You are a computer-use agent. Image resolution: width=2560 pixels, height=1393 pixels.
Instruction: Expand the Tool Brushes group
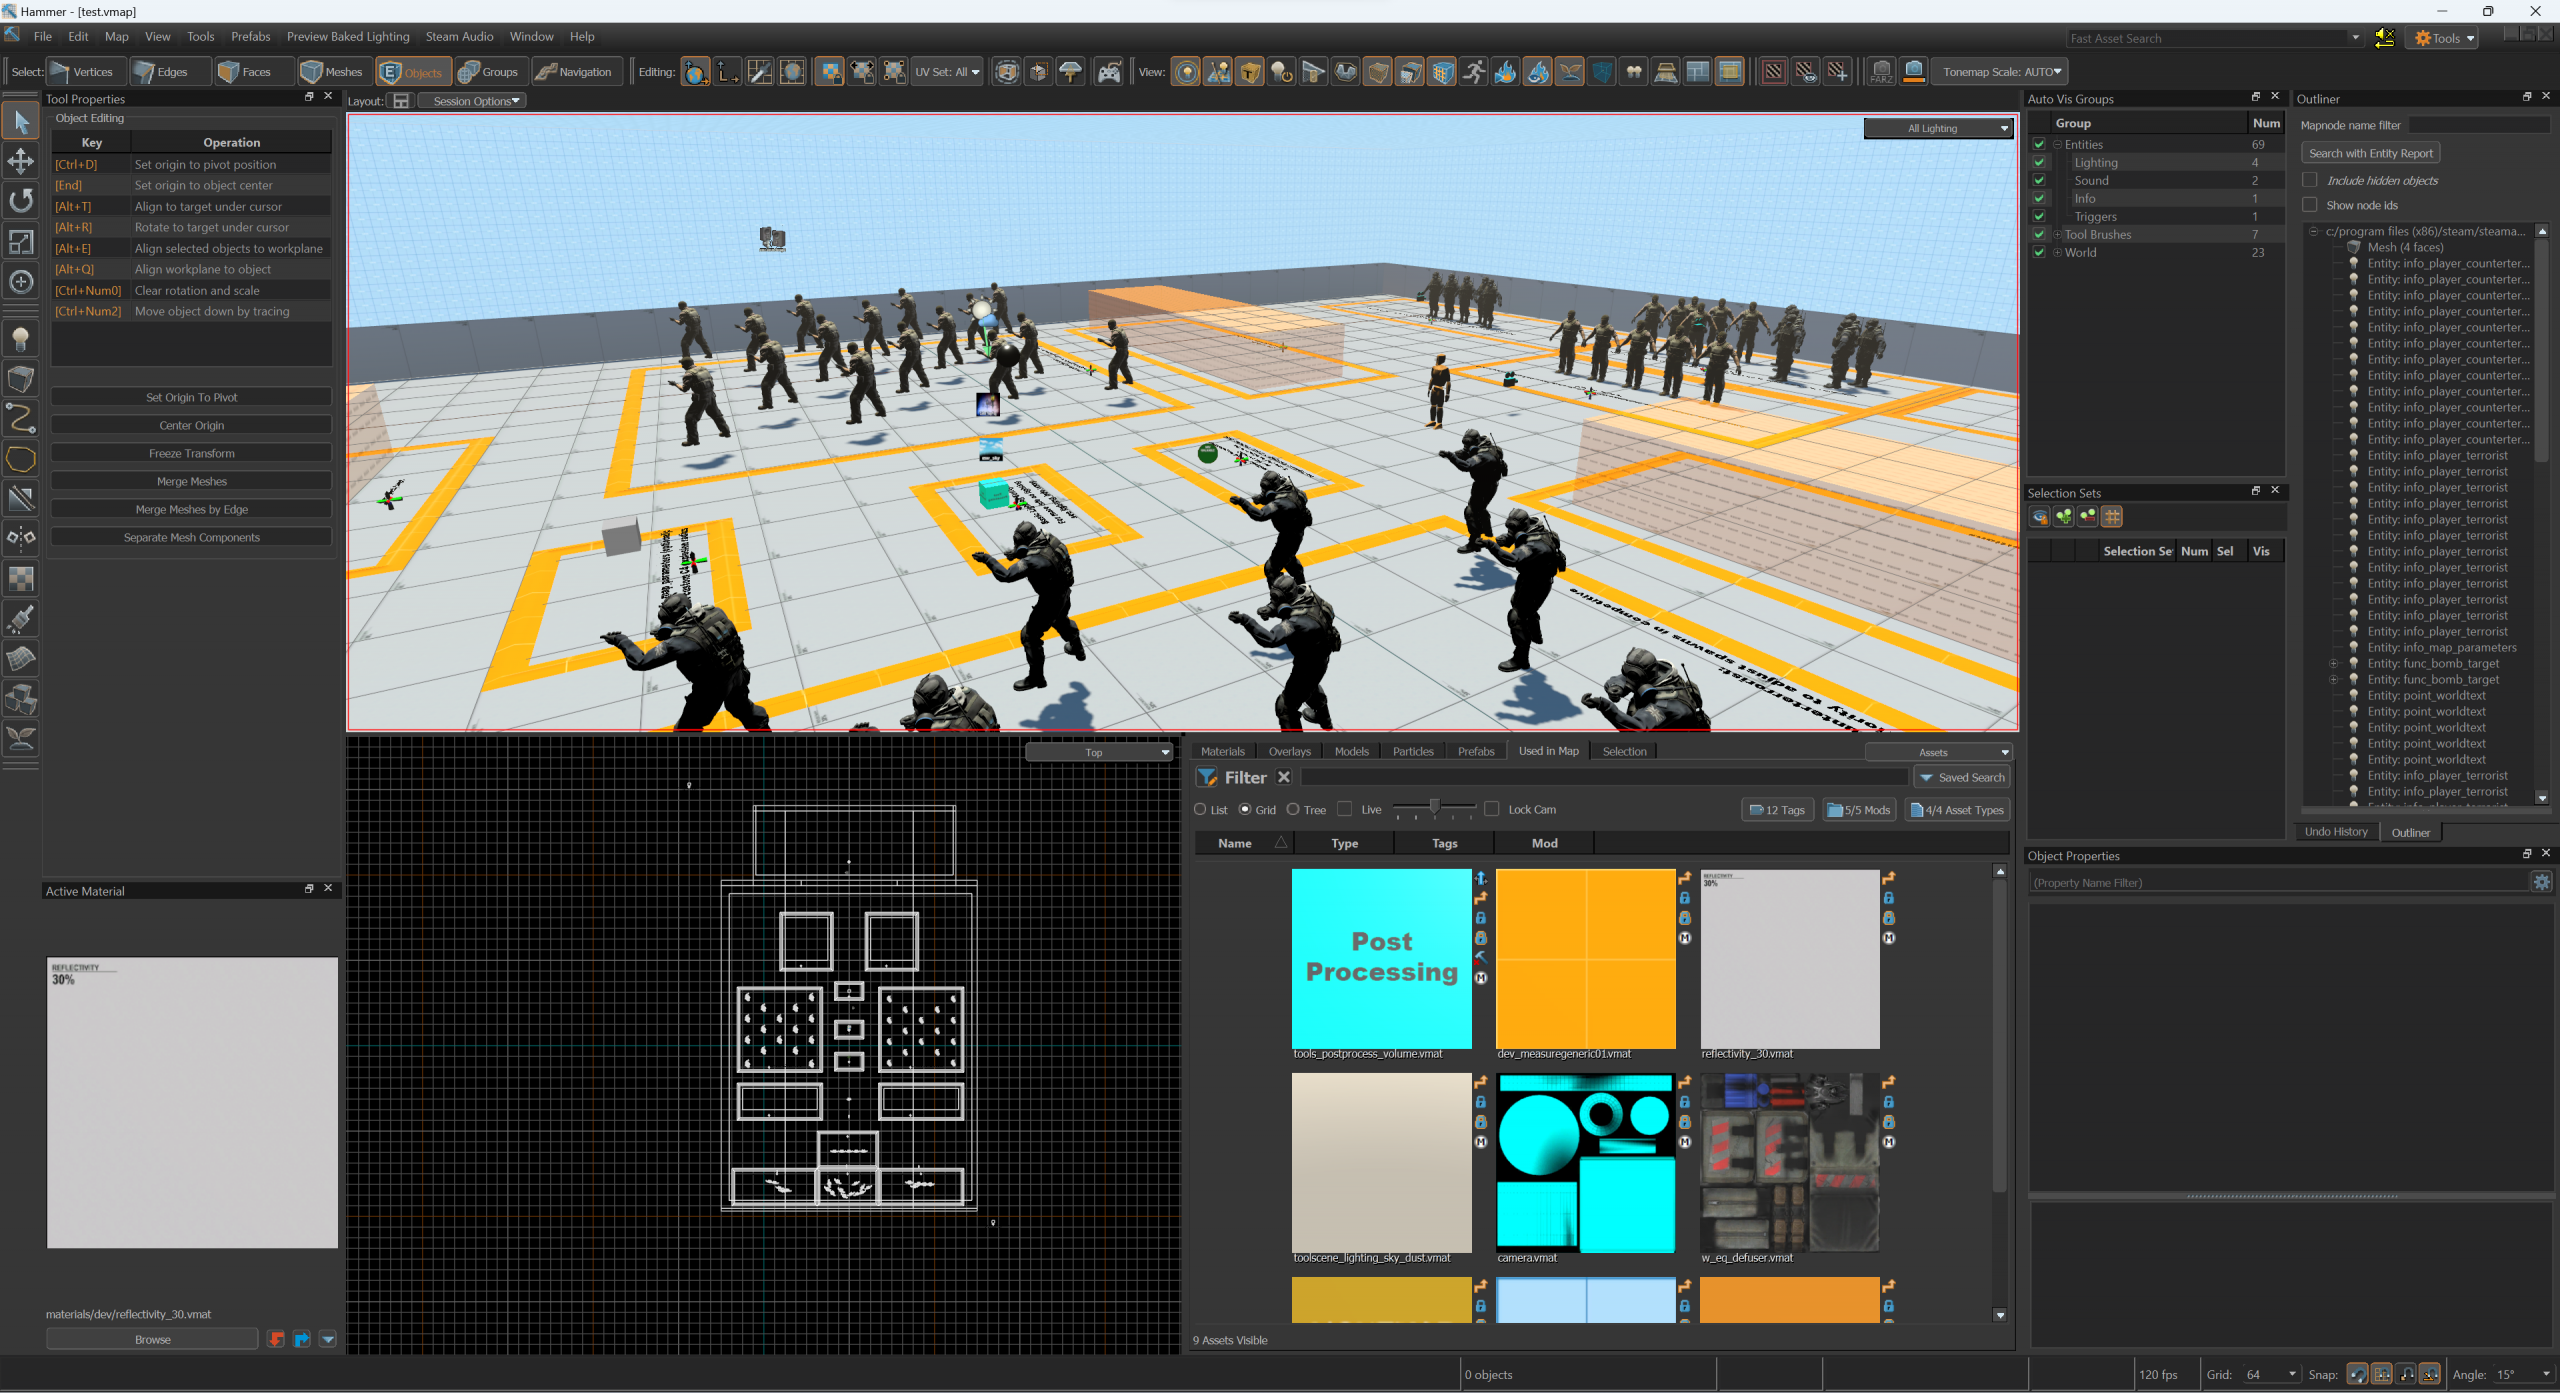click(2058, 234)
